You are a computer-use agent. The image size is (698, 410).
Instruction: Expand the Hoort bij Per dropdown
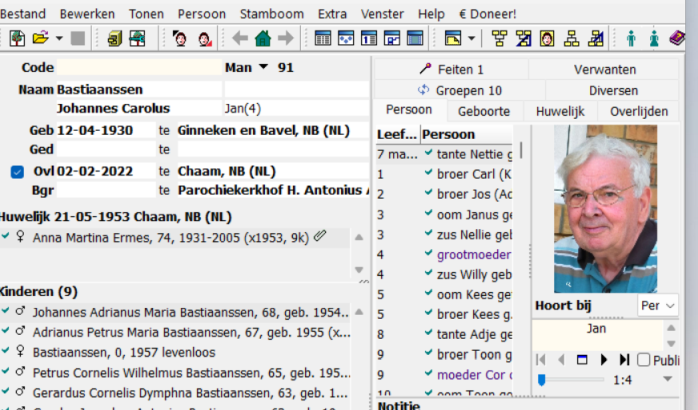click(669, 305)
